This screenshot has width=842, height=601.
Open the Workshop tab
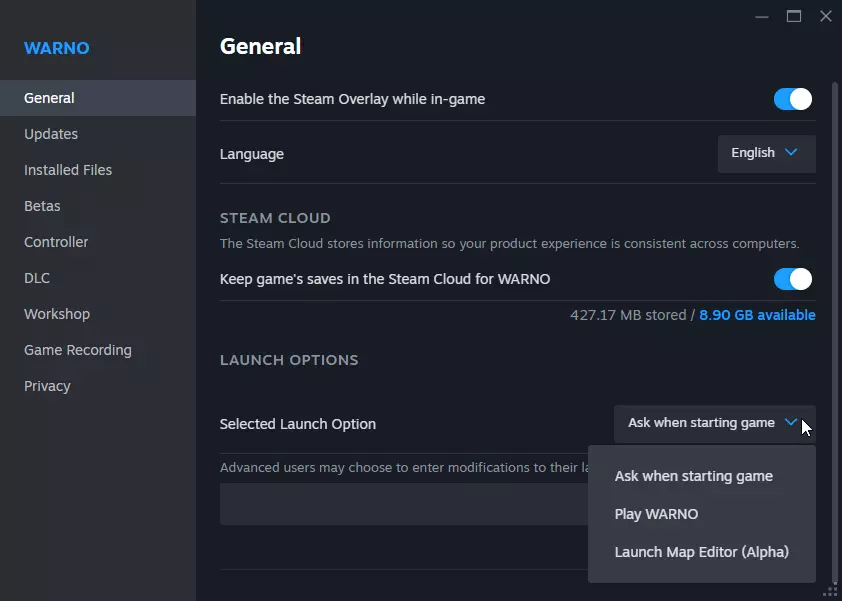(57, 314)
